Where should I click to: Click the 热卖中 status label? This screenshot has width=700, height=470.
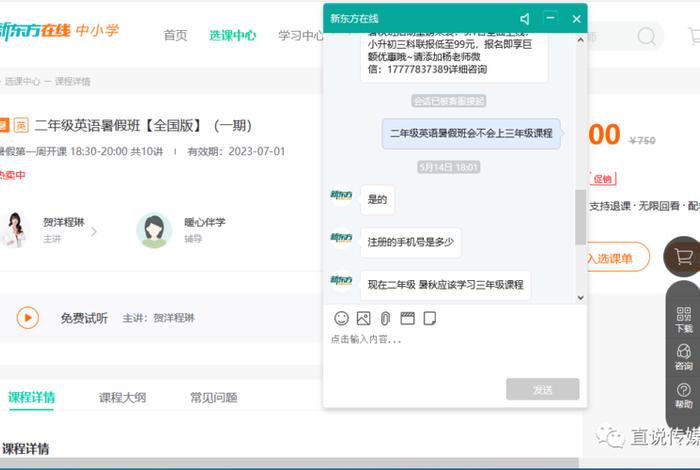[12, 175]
